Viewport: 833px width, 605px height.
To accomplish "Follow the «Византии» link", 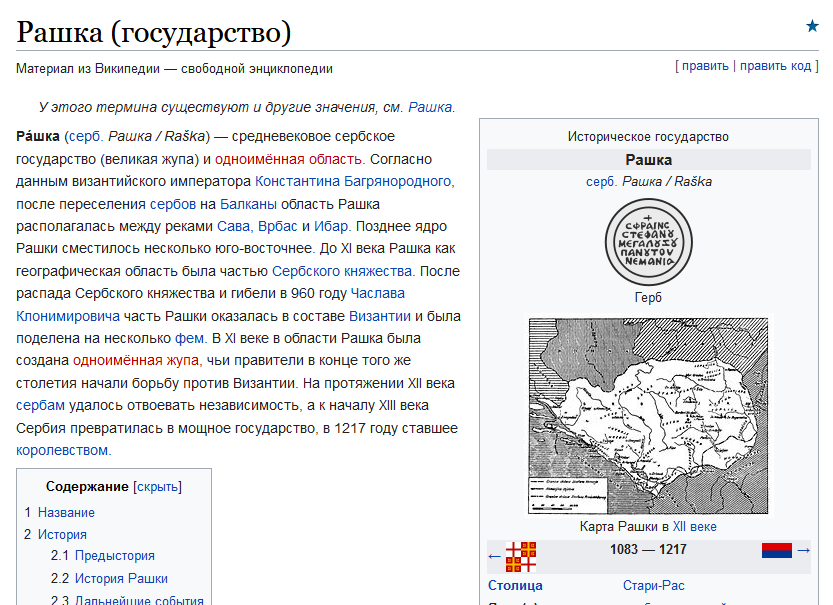I will [x=380, y=317].
